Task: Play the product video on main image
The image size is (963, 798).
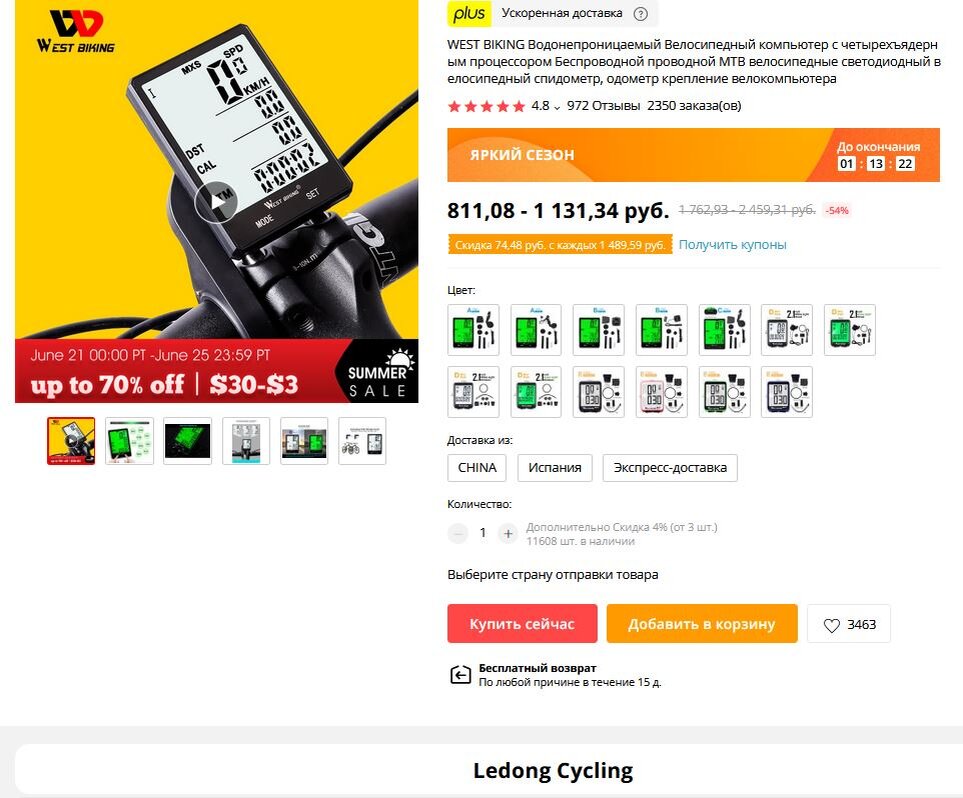Action: pos(216,202)
